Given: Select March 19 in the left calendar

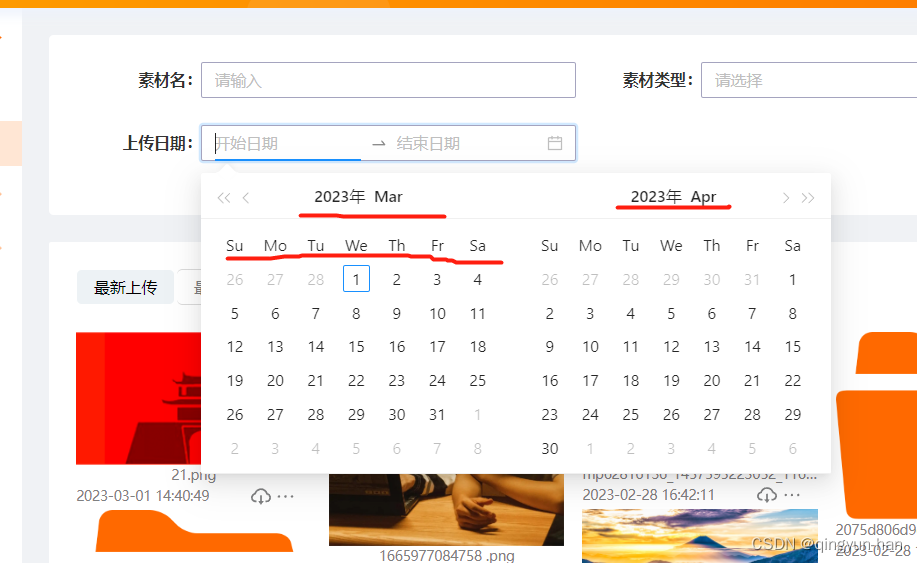Looking at the screenshot, I should [235, 381].
